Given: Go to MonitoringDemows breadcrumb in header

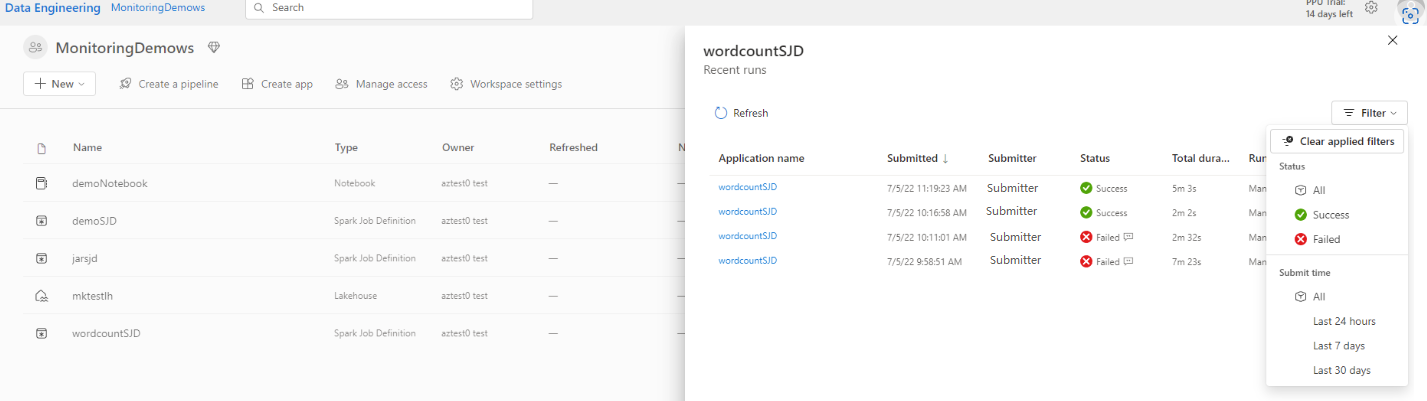Looking at the screenshot, I should coord(158,8).
